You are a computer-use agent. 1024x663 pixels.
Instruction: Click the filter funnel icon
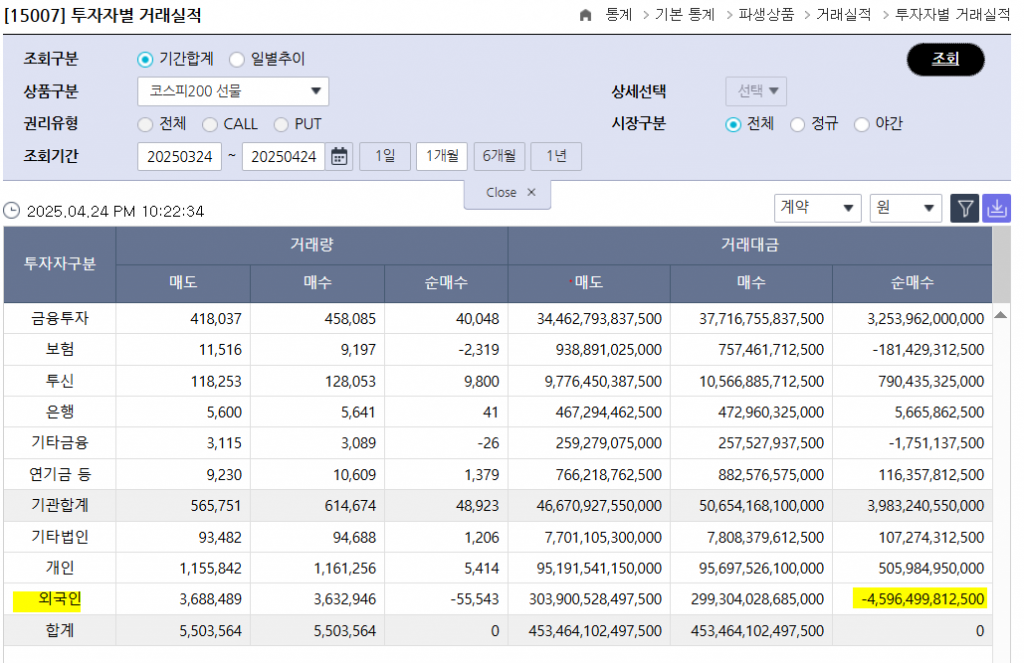[x=964, y=208]
